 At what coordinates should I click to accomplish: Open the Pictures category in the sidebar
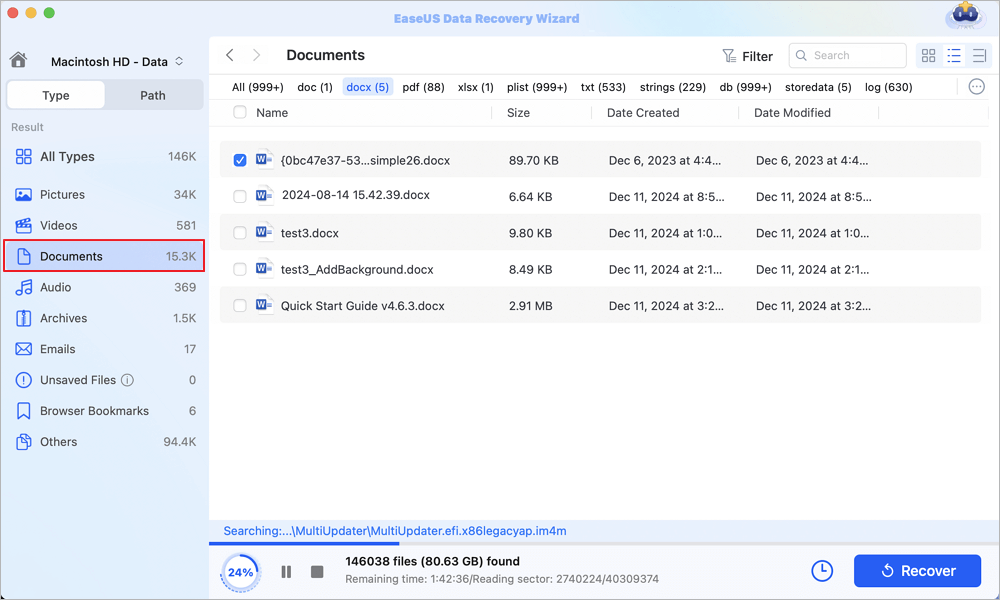coord(62,195)
